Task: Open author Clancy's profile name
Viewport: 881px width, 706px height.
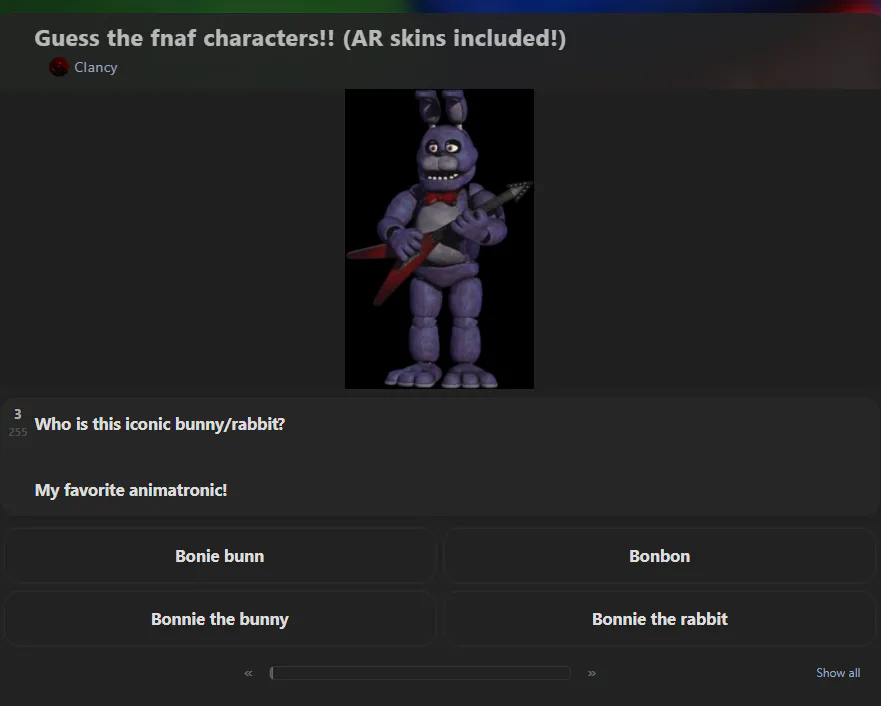Action: tap(96, 67)
